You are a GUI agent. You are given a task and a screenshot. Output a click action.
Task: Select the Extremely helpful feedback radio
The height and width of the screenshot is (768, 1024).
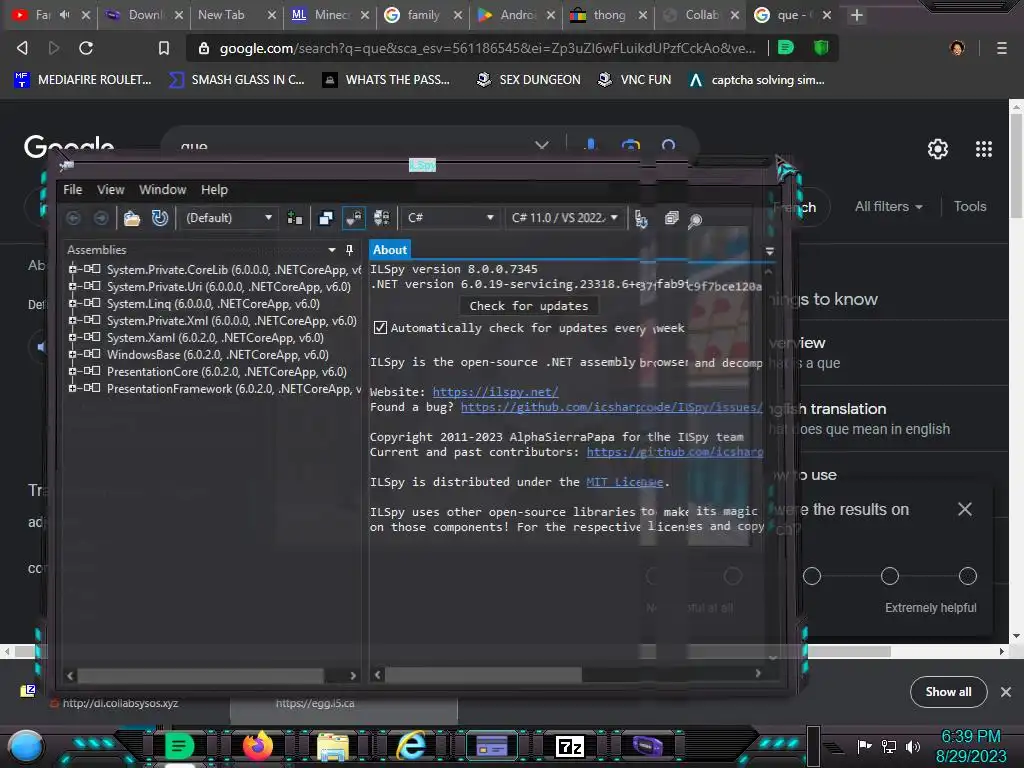967,576
